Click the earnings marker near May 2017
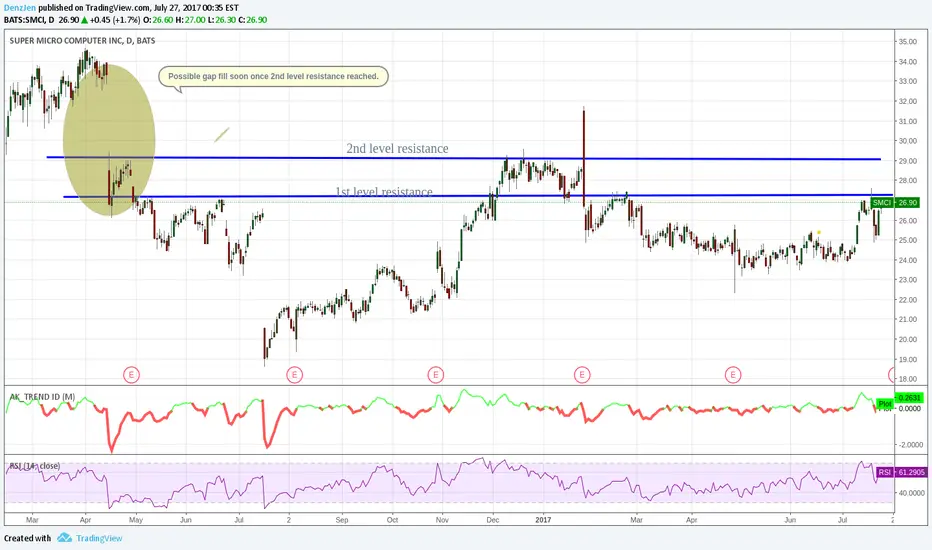 coord(733,375)
